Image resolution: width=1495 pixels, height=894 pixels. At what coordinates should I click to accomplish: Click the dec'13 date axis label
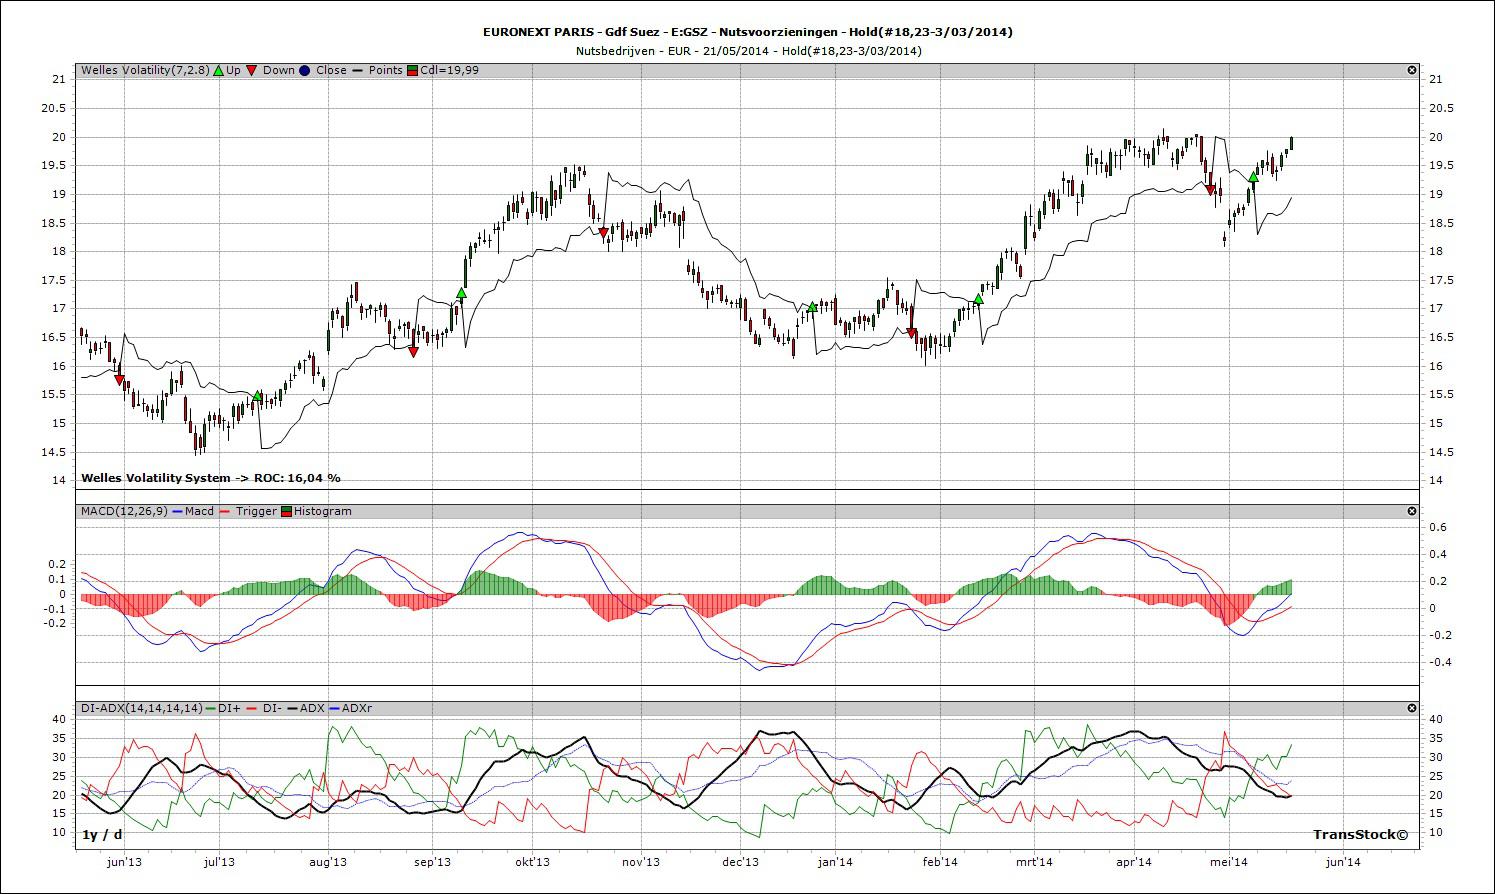(x=740, y=862)
